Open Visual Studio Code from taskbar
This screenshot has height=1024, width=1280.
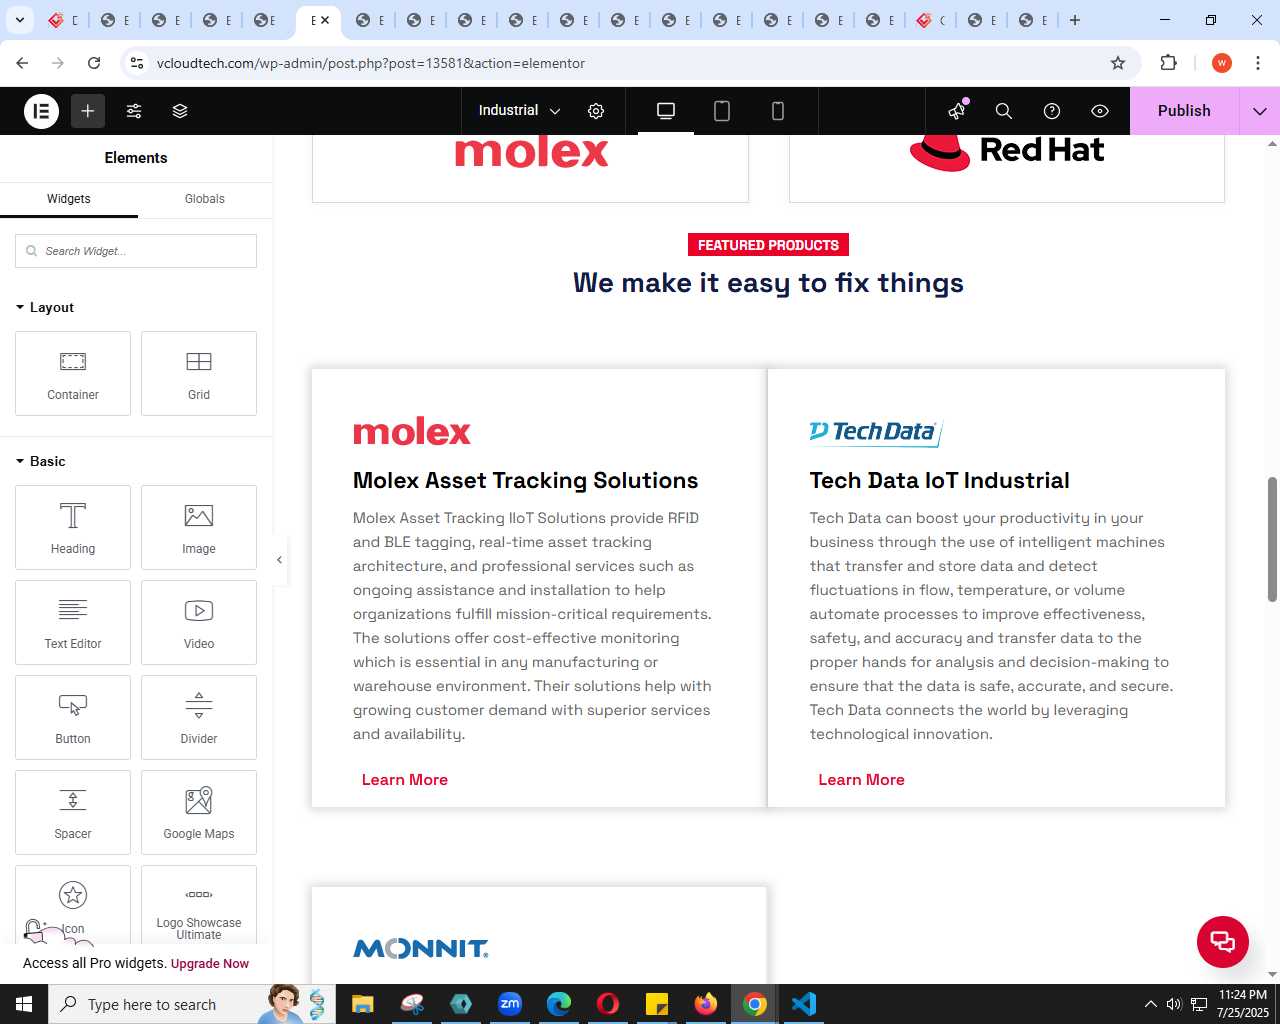coord(804,1004)
